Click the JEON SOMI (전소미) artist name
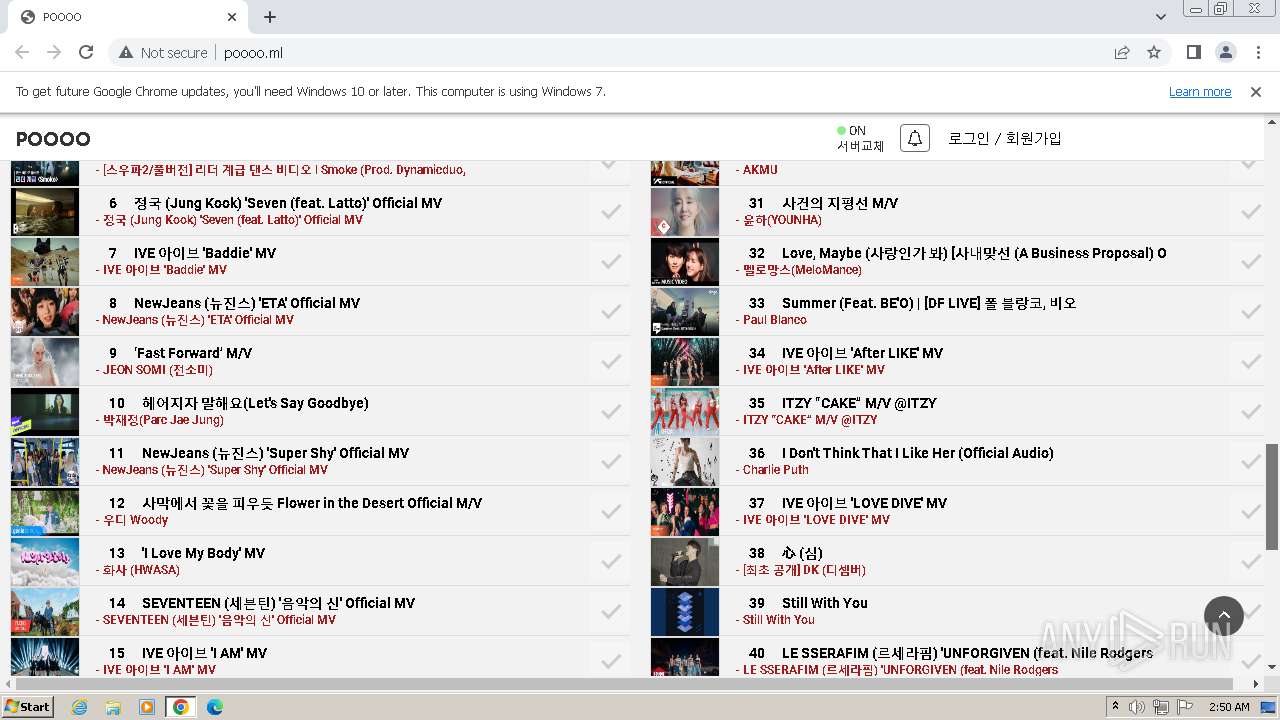The image size is (1280, 720). [158, 370]
